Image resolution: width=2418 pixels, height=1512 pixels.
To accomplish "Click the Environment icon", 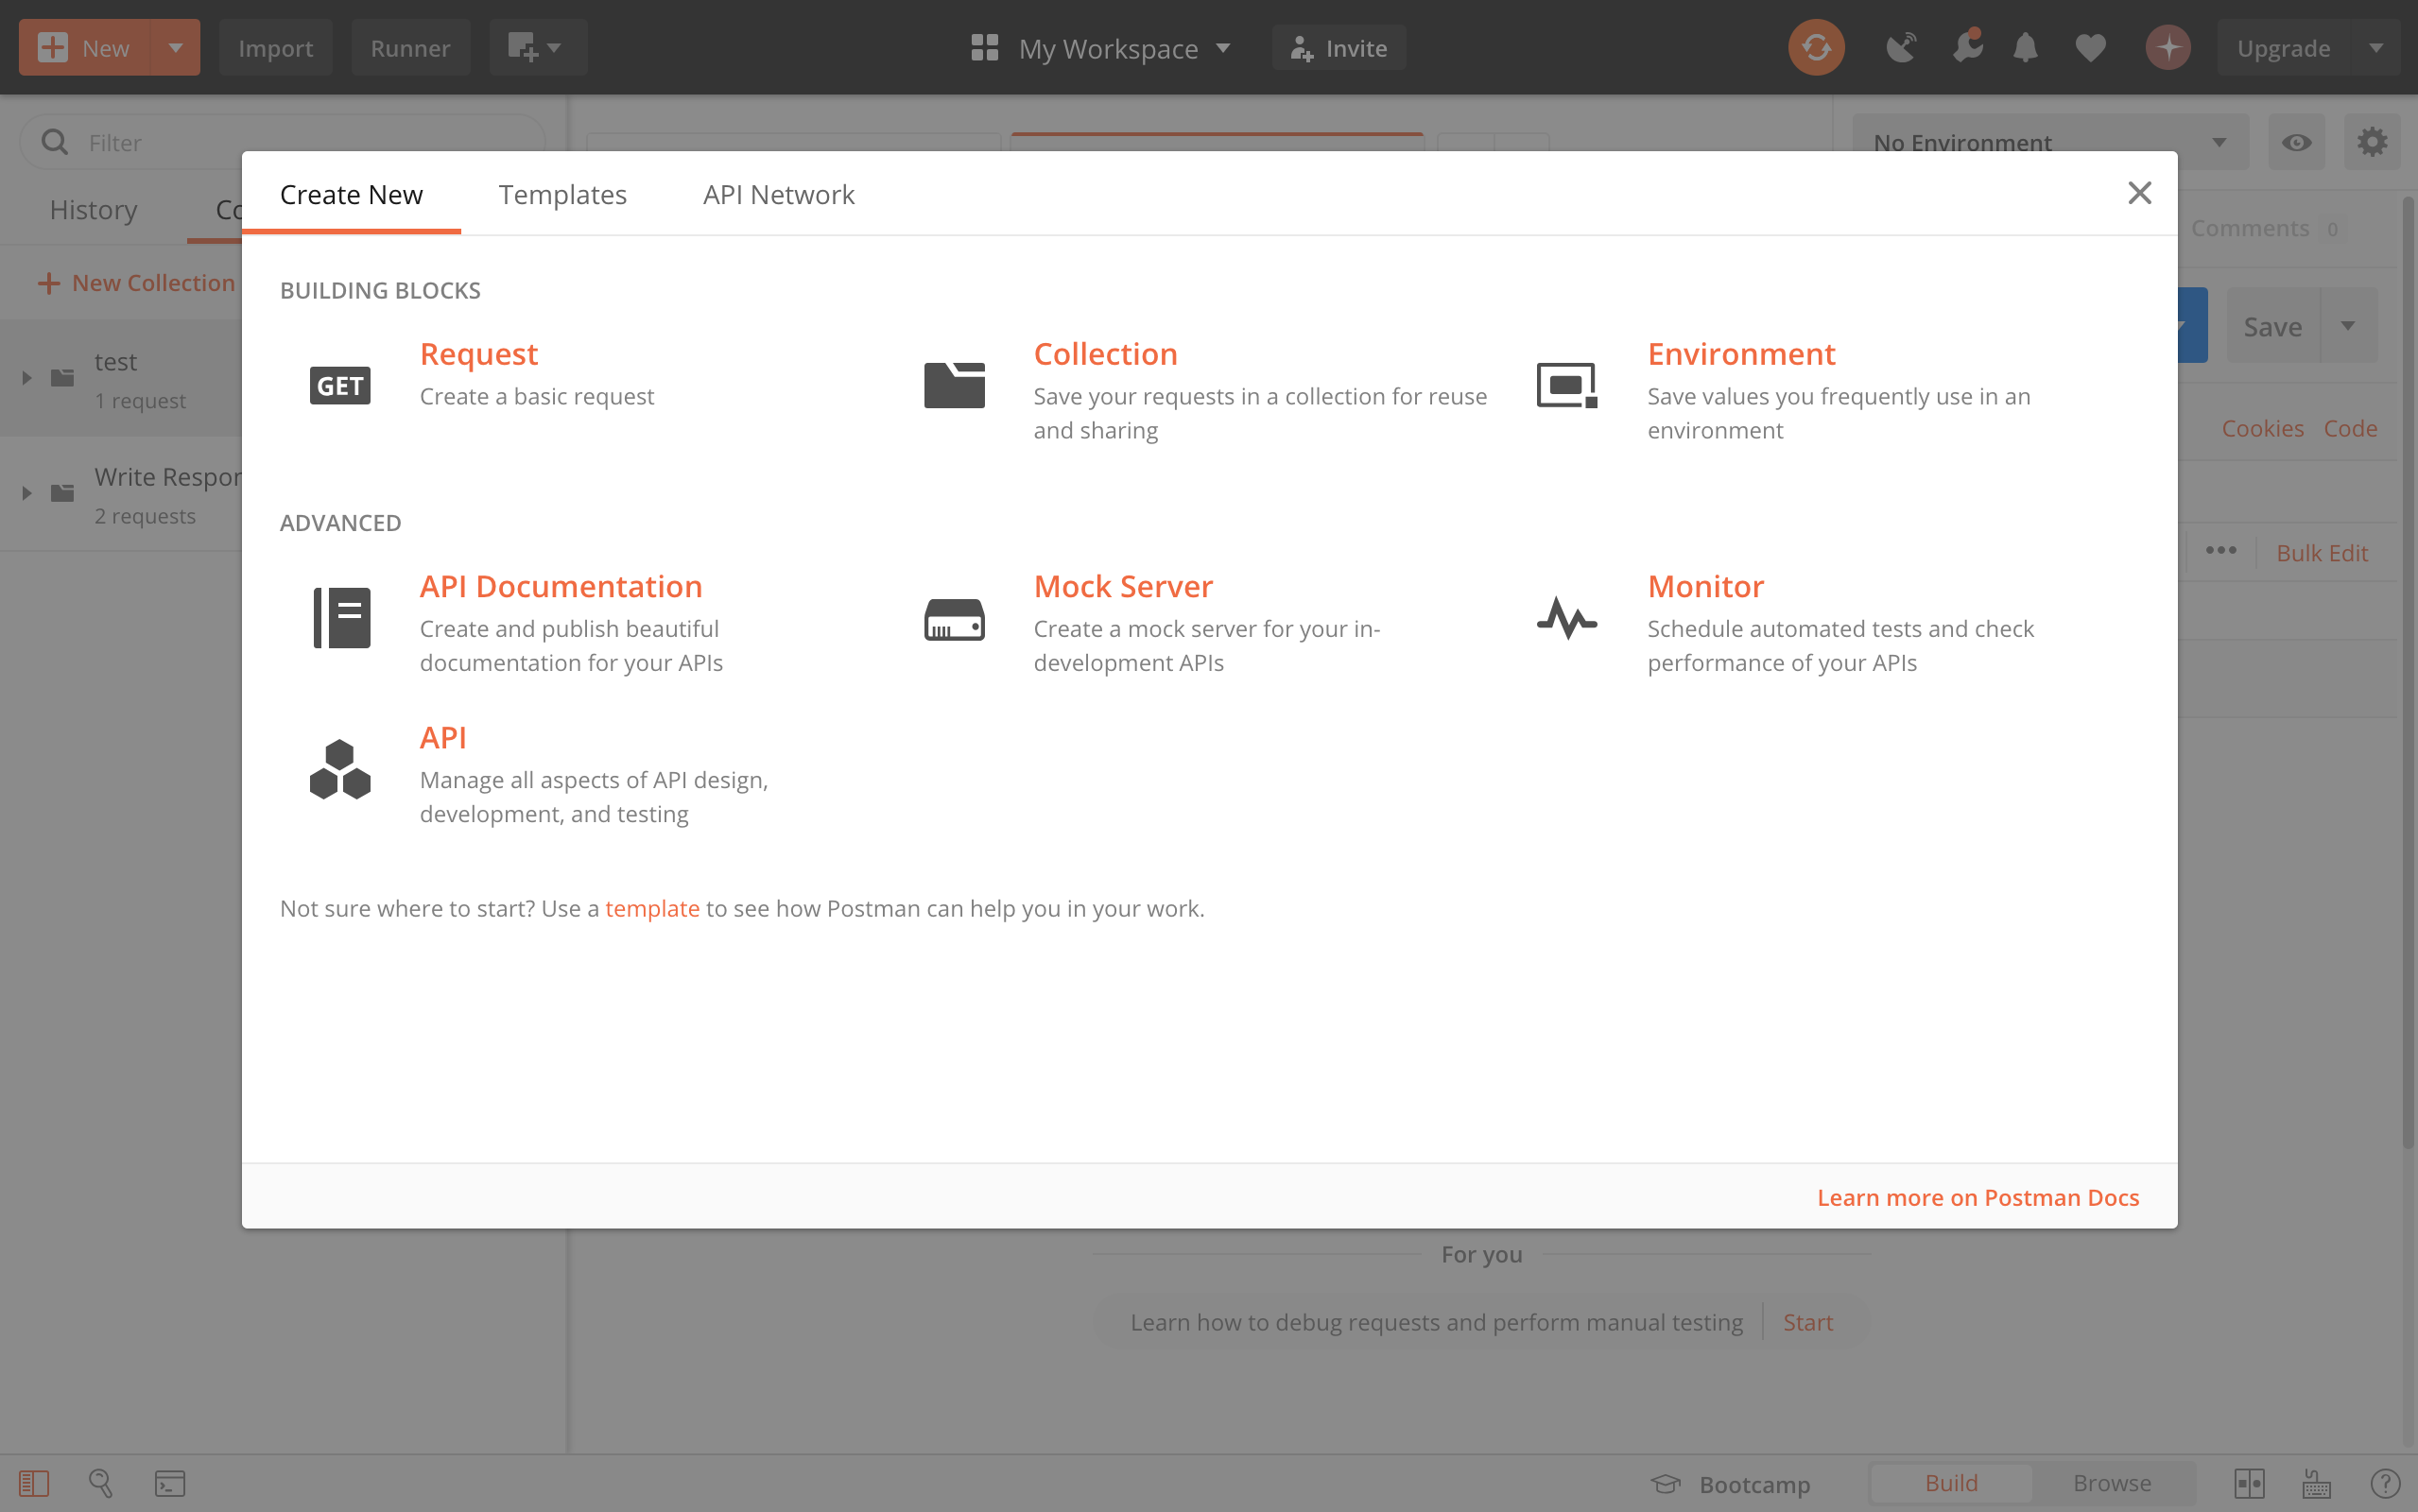I will (1567, 385).
